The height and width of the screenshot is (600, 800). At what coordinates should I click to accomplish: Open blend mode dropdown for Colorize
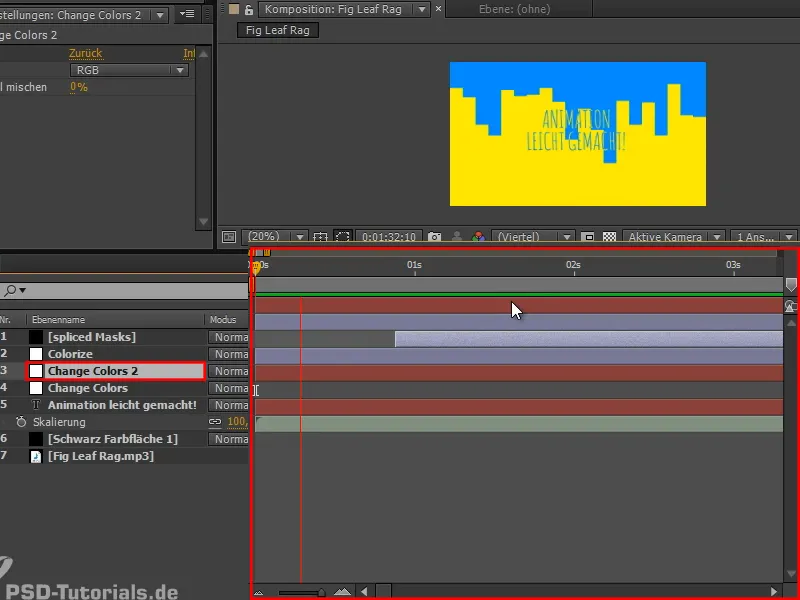pyautogui.click(x=228, y=354)
